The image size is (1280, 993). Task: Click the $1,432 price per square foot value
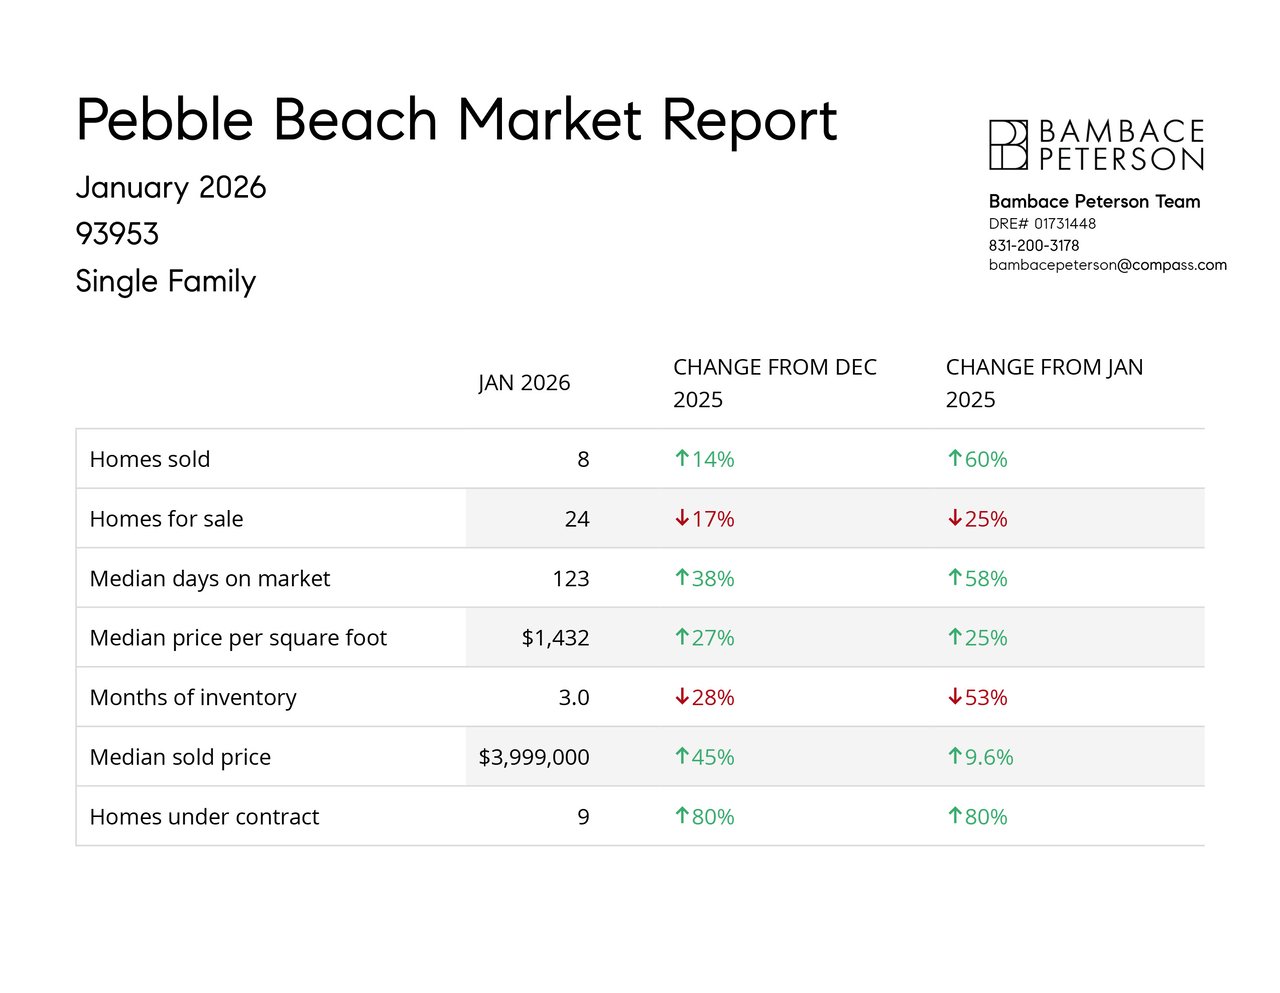tap(555, 638)
